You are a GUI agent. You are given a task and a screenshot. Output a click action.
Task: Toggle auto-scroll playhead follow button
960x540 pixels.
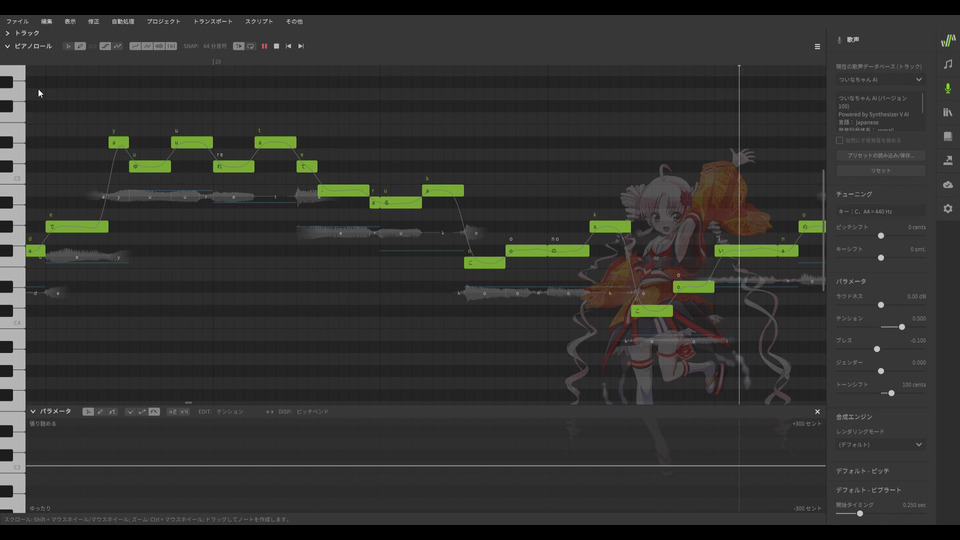click(x=239, y=46)
